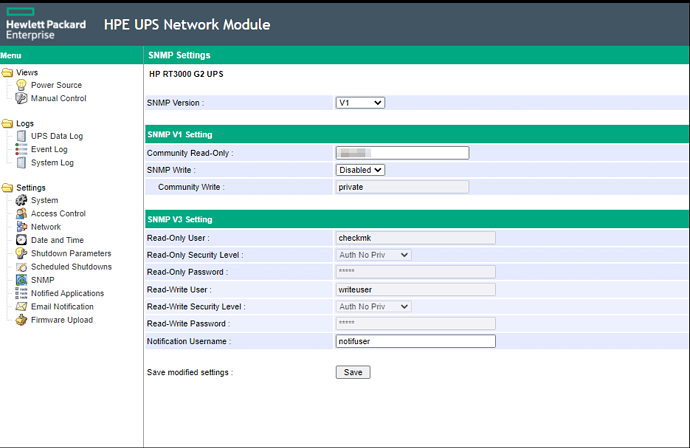Click the SNMP menu icon
The image size is (690, 448).
coord(21,280)
